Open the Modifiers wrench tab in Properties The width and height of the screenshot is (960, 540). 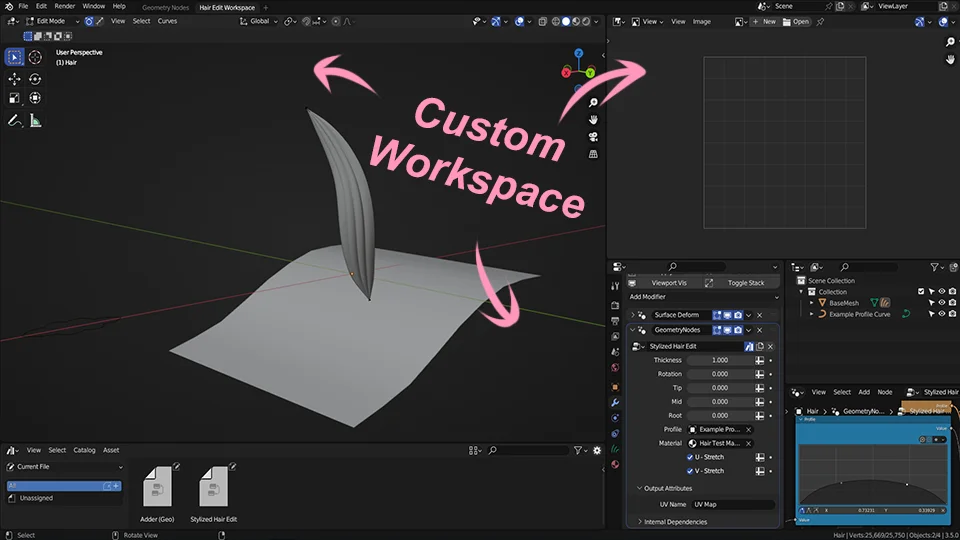click(x=615, y=402)
